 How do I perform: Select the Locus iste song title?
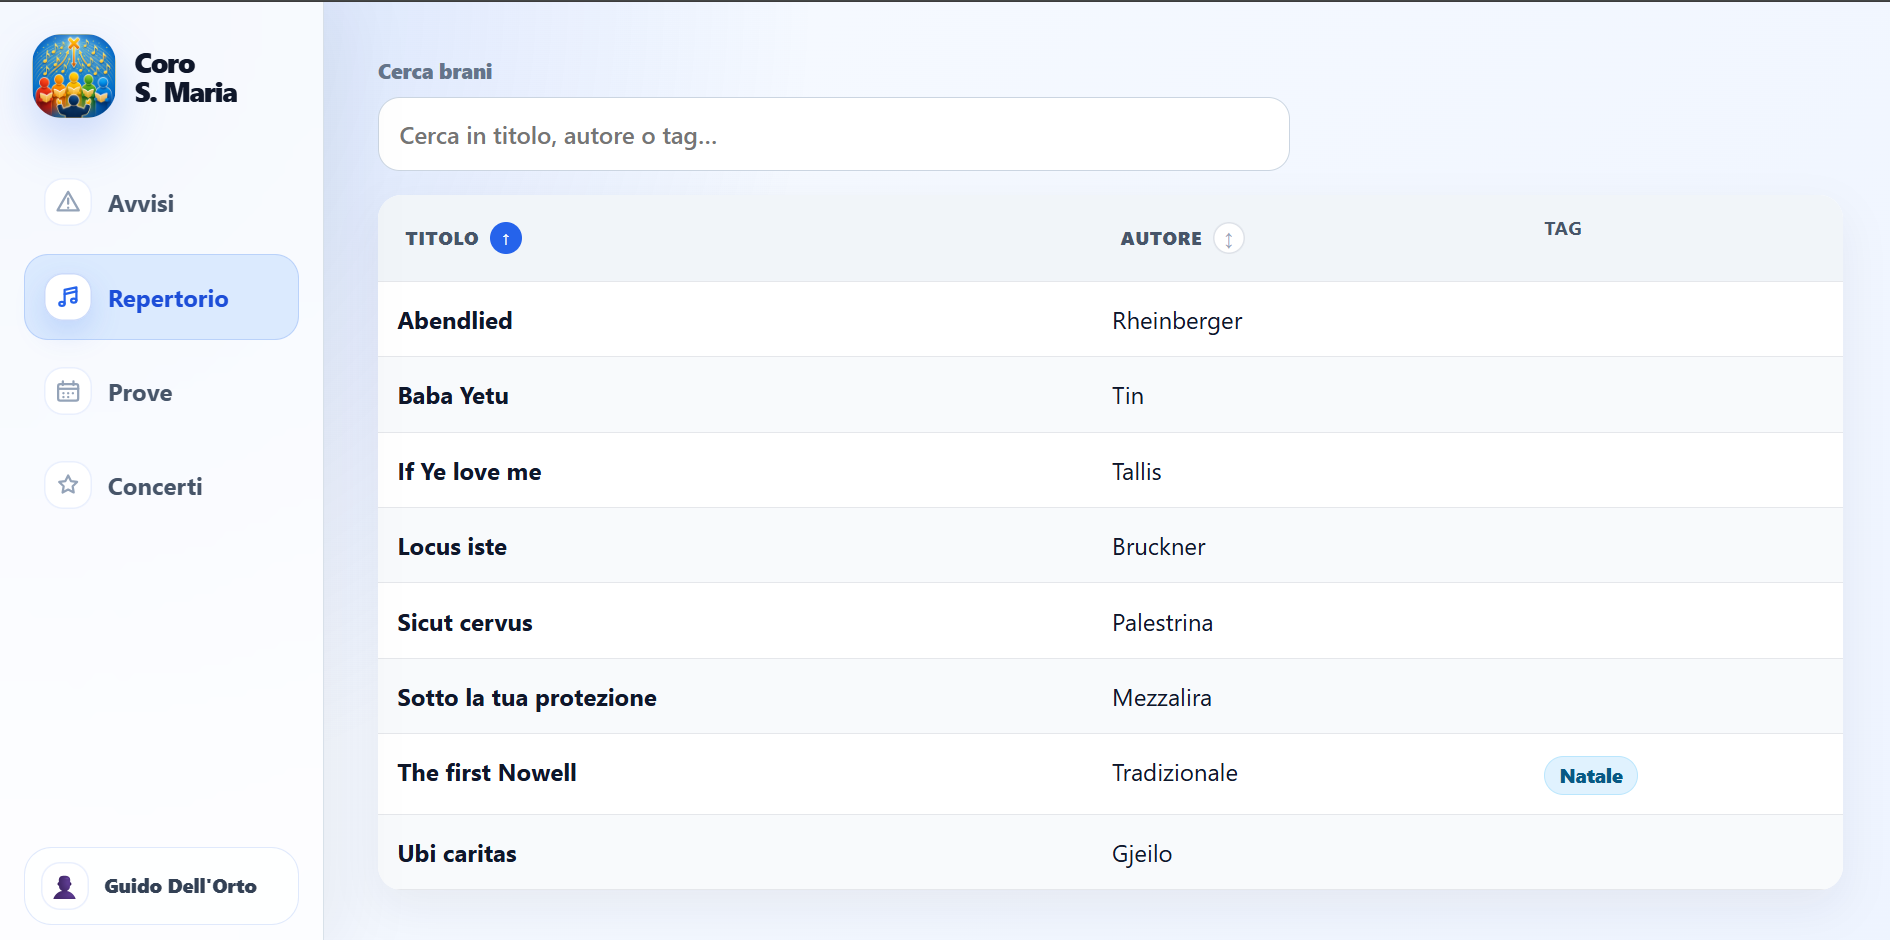[x=452, y=547]
